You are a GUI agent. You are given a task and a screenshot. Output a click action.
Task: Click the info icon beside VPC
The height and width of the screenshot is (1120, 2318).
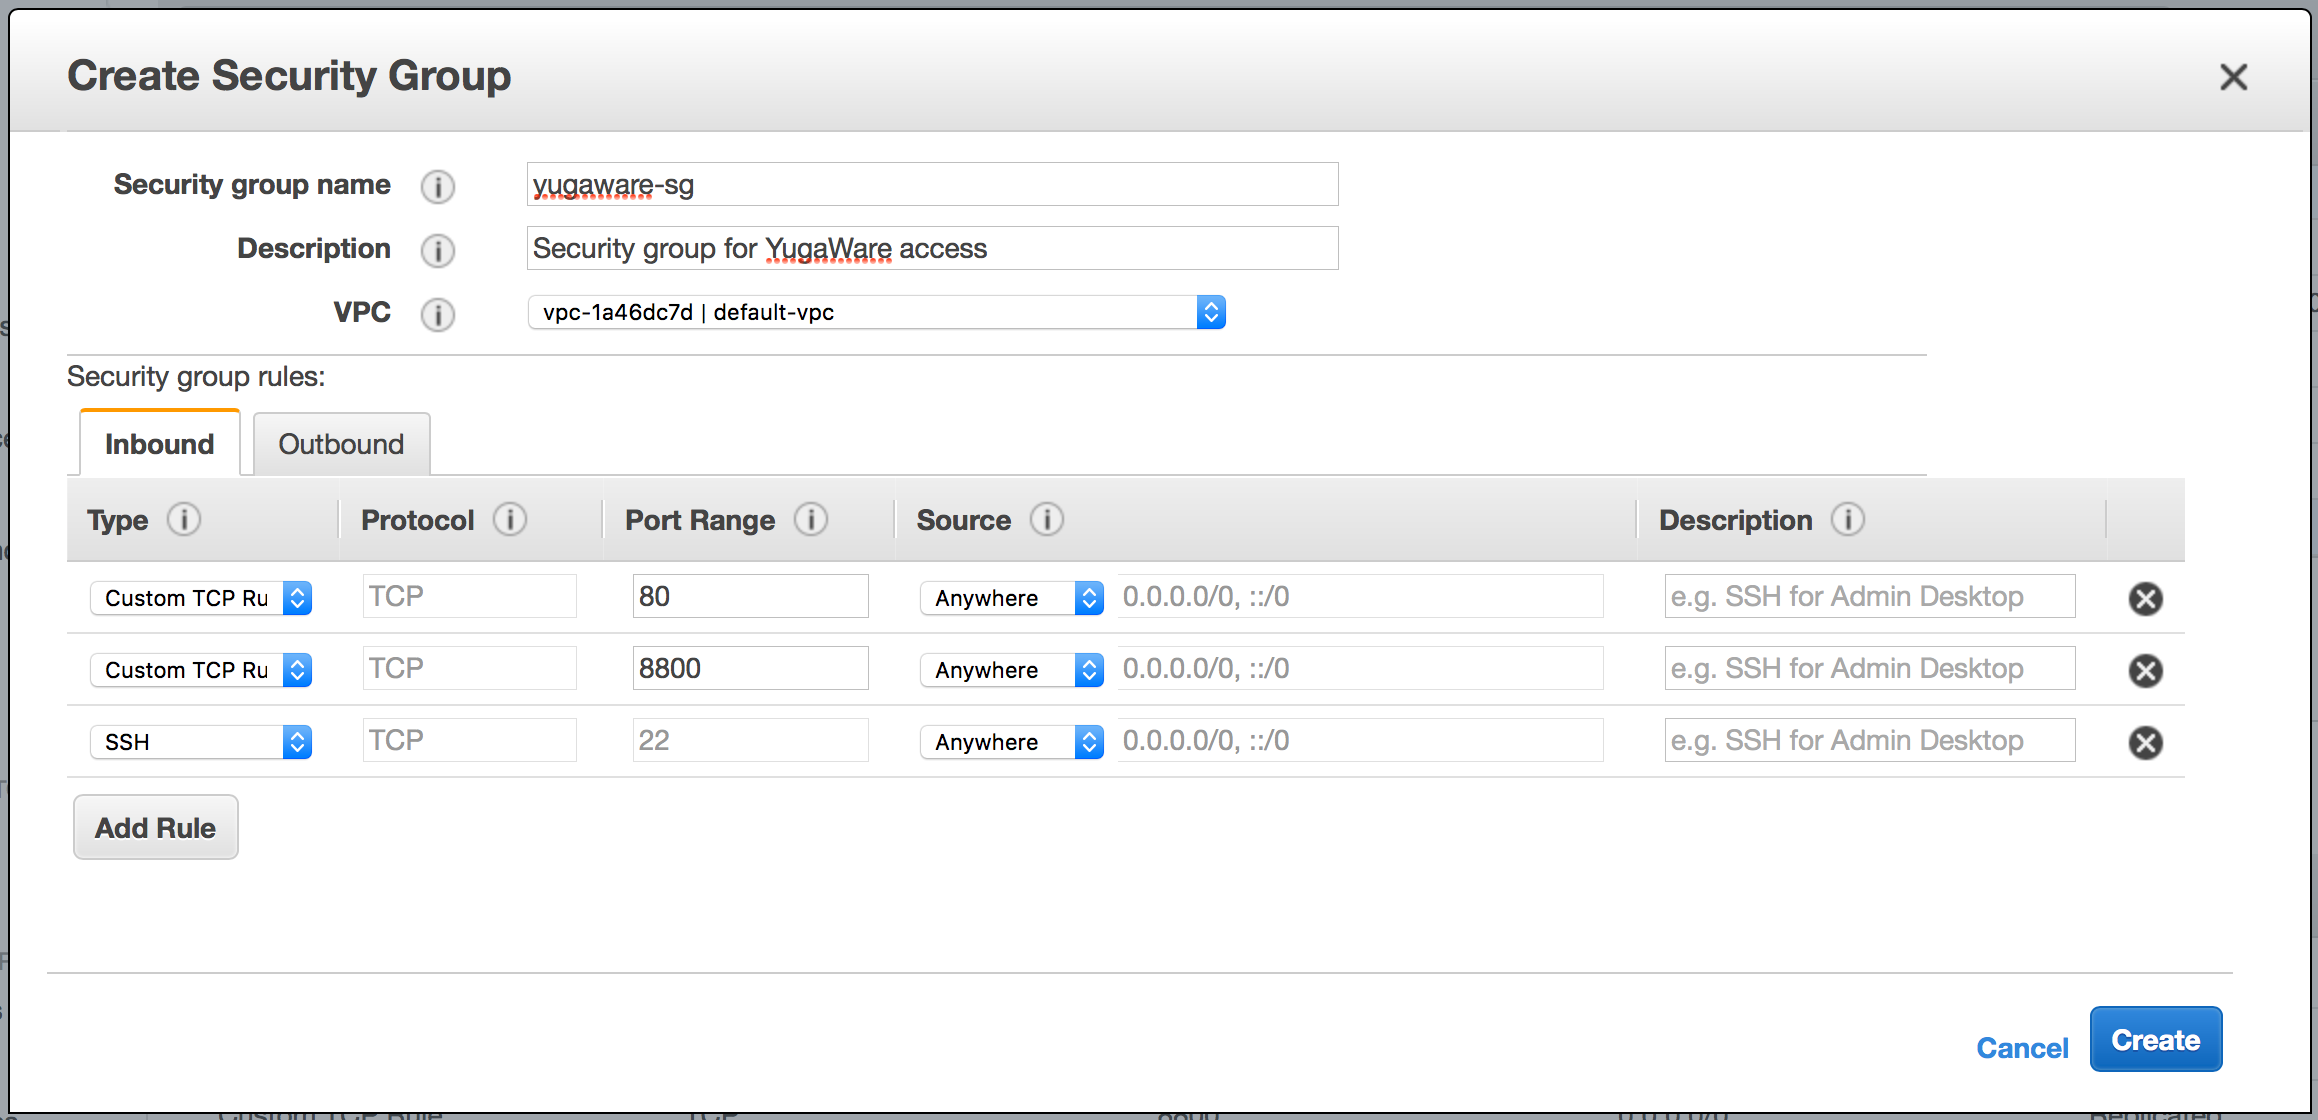click(x=437, y=314)
